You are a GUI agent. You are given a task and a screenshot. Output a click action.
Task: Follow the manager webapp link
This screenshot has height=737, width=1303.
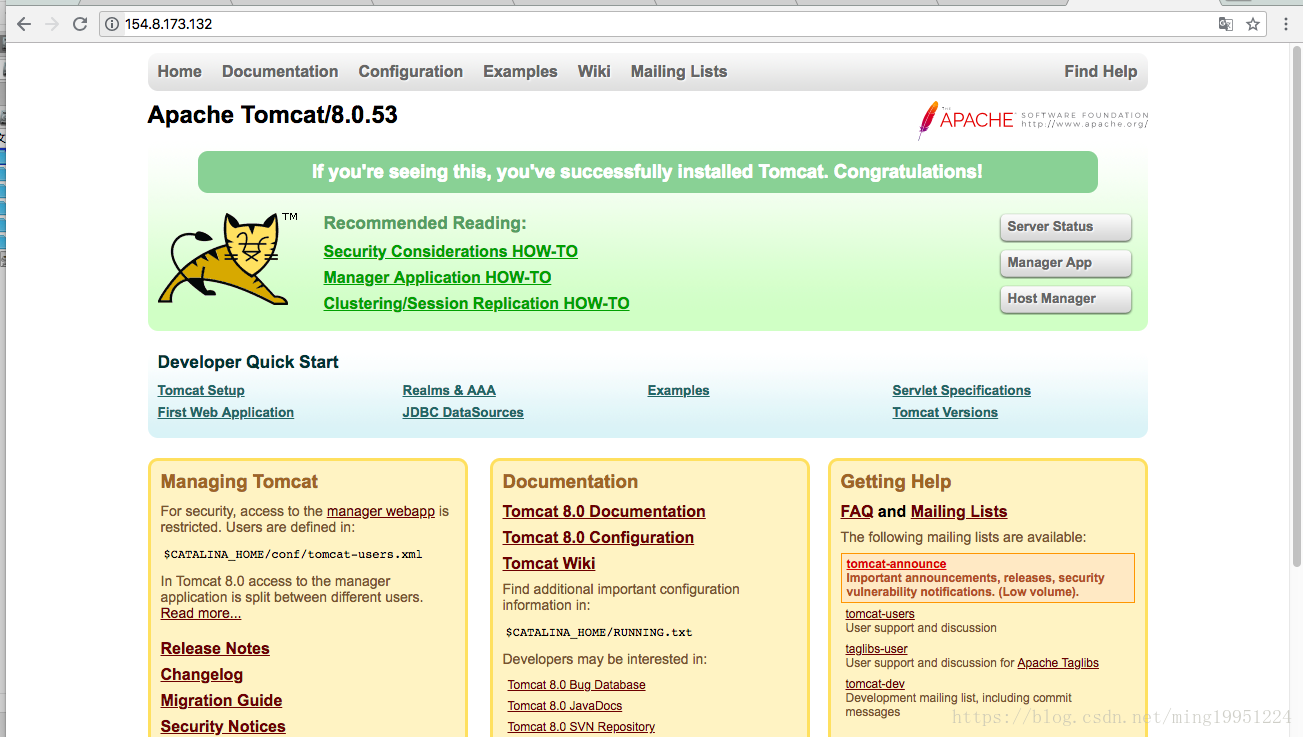381,512
